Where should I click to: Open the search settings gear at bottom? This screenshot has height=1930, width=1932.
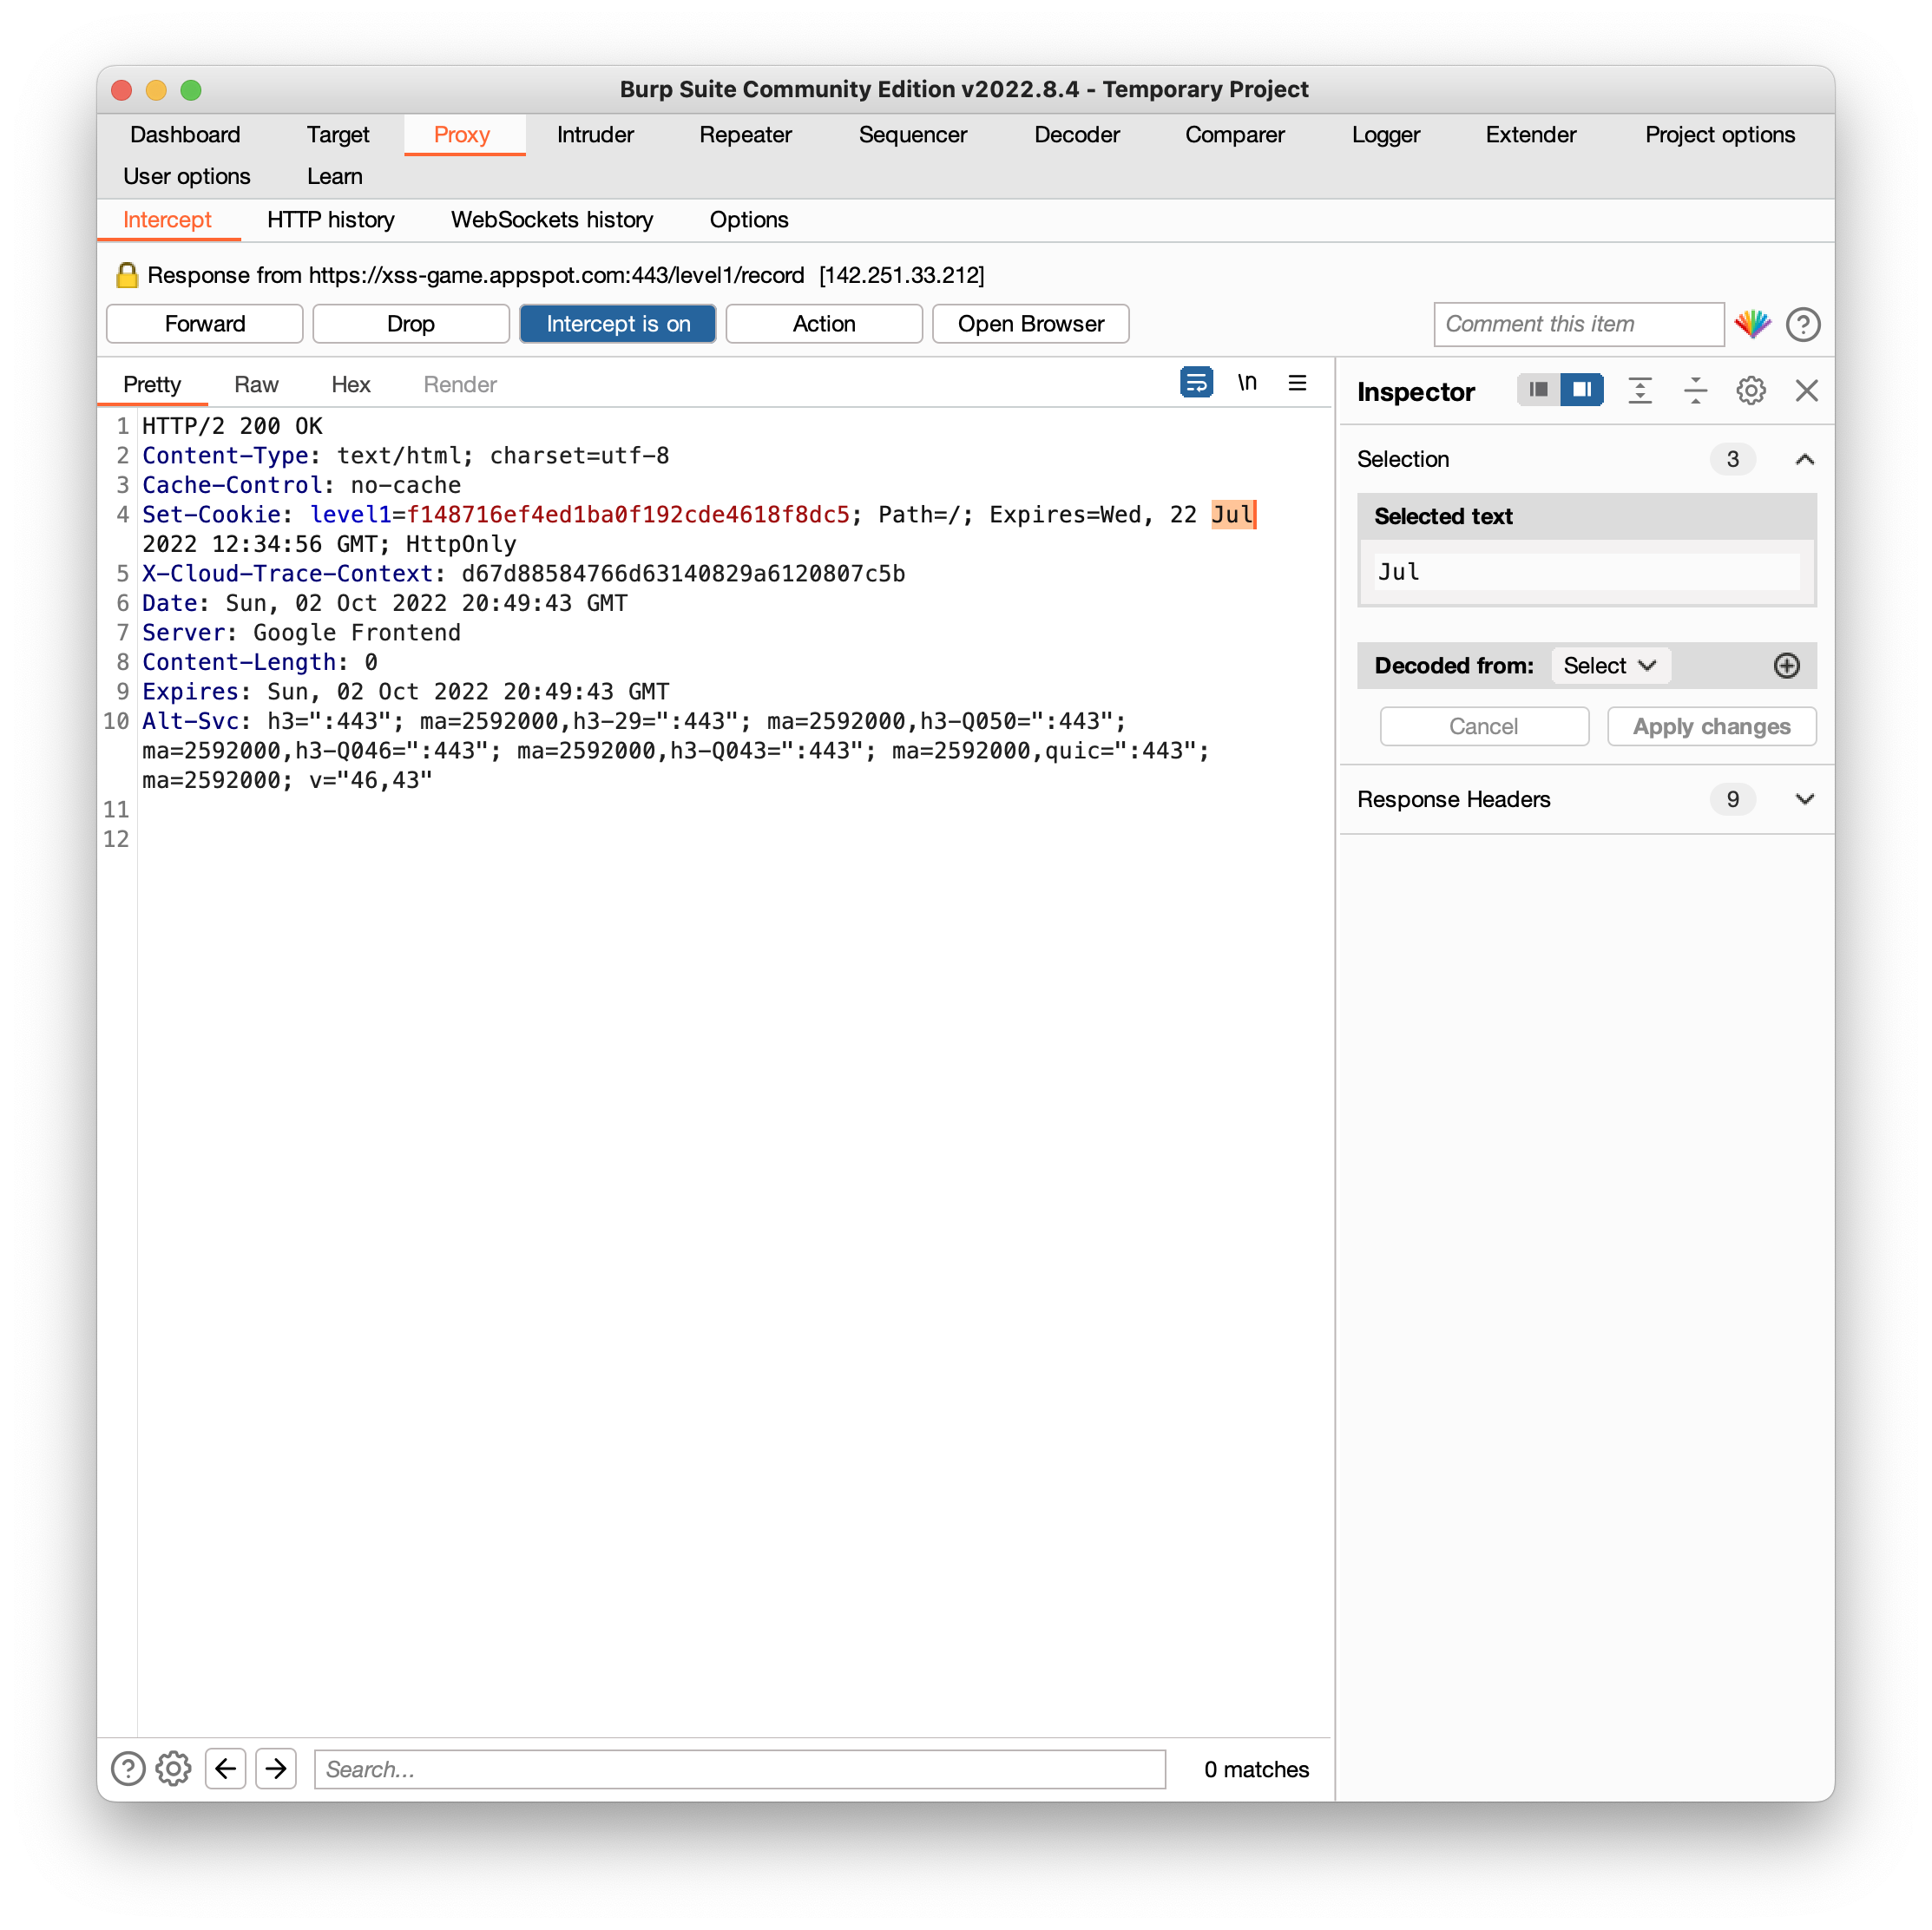[174, 1769]
